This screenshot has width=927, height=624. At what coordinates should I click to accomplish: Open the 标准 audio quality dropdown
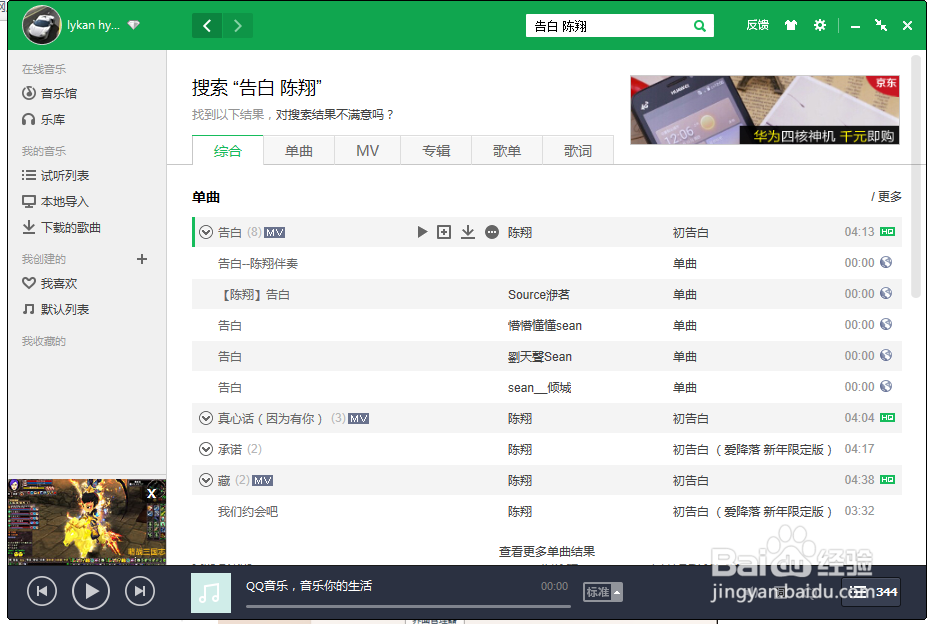point(602,592)
